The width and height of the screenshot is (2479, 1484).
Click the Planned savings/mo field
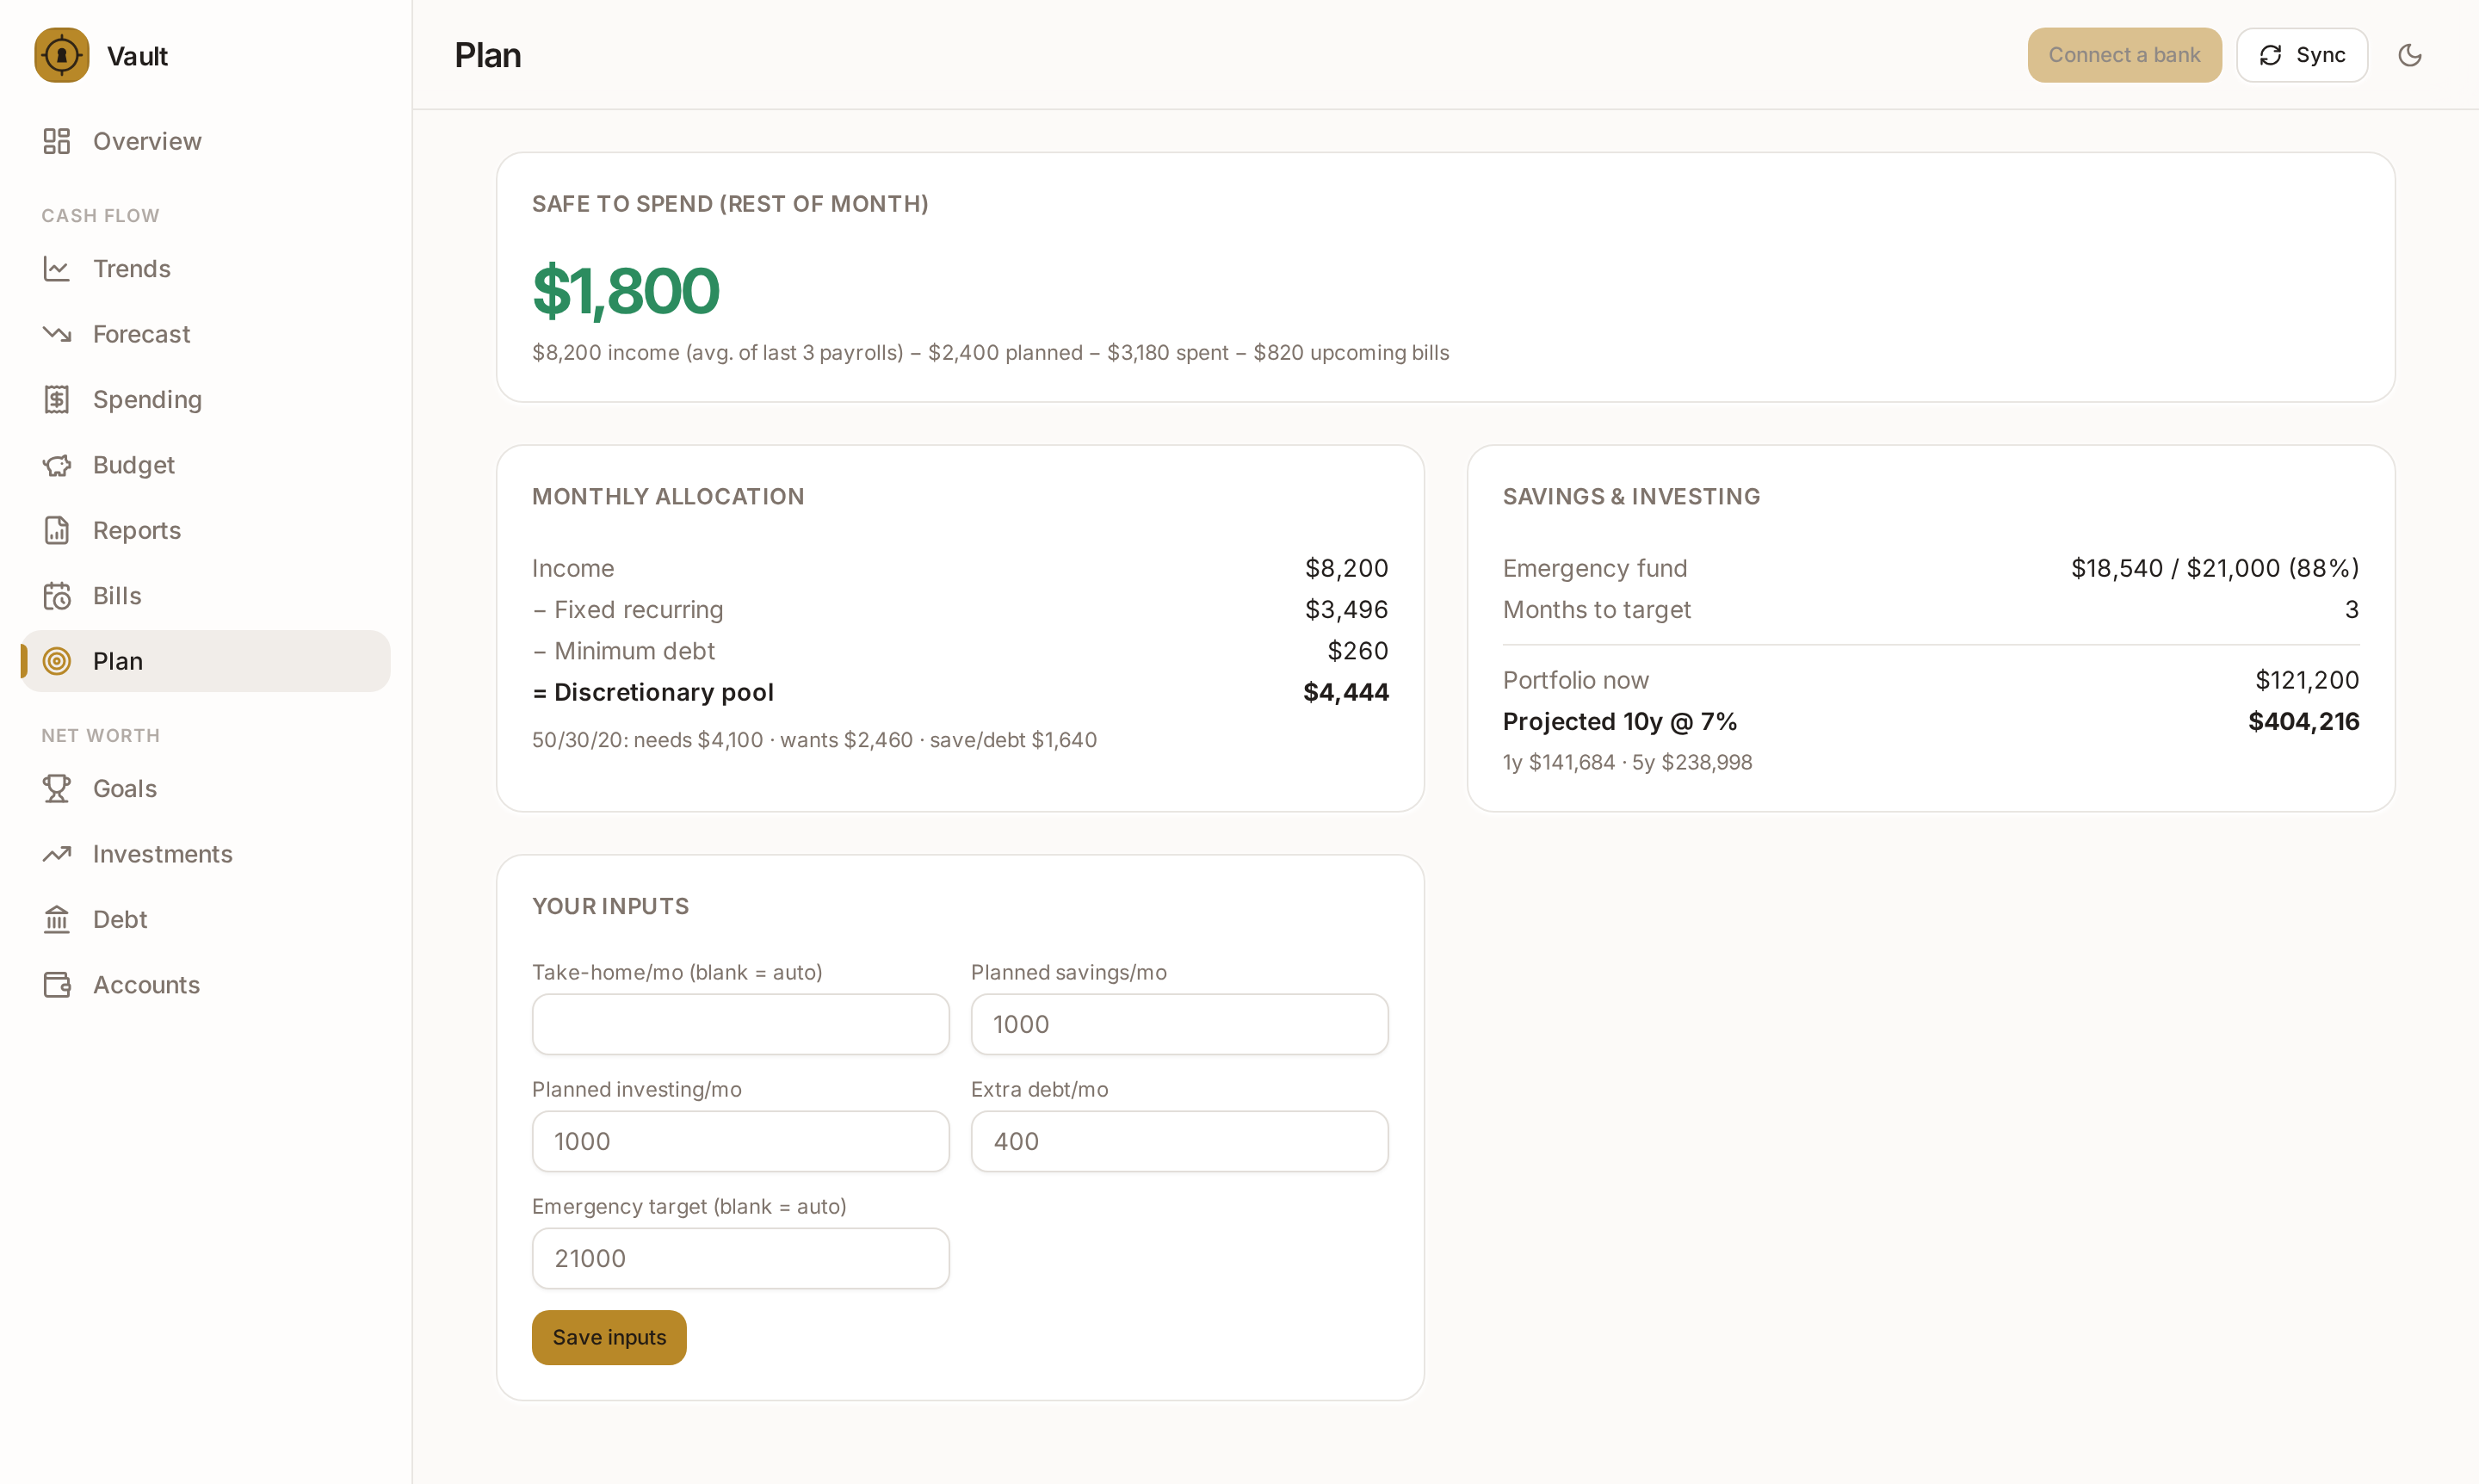[x=1179, y=1024]
